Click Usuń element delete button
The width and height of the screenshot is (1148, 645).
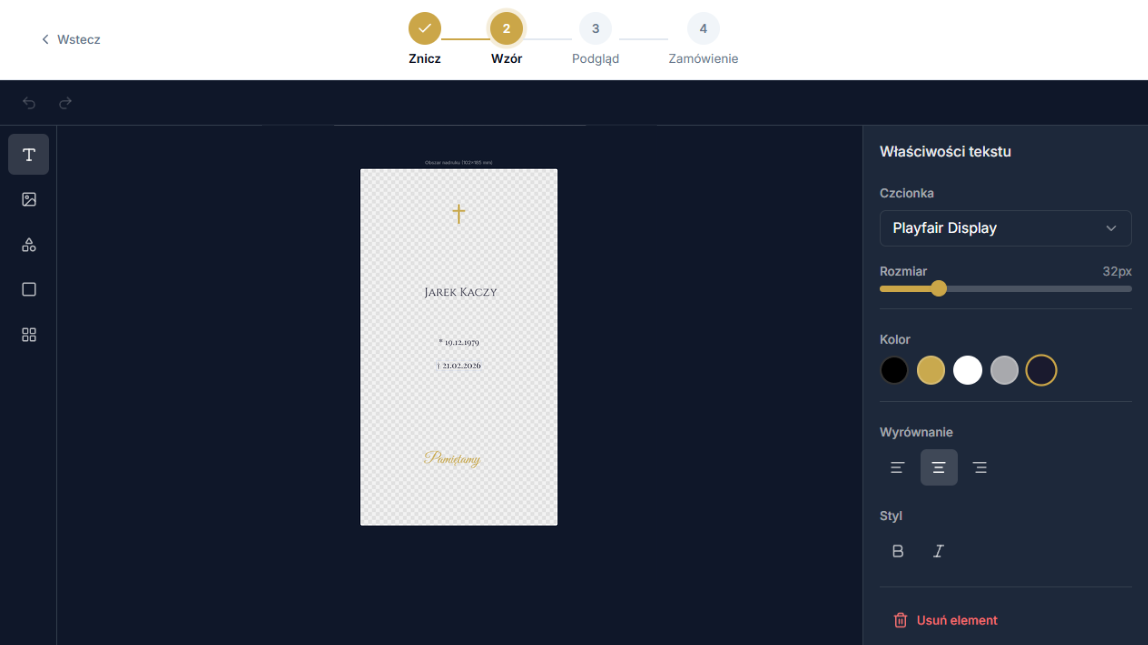pos(945,620)
